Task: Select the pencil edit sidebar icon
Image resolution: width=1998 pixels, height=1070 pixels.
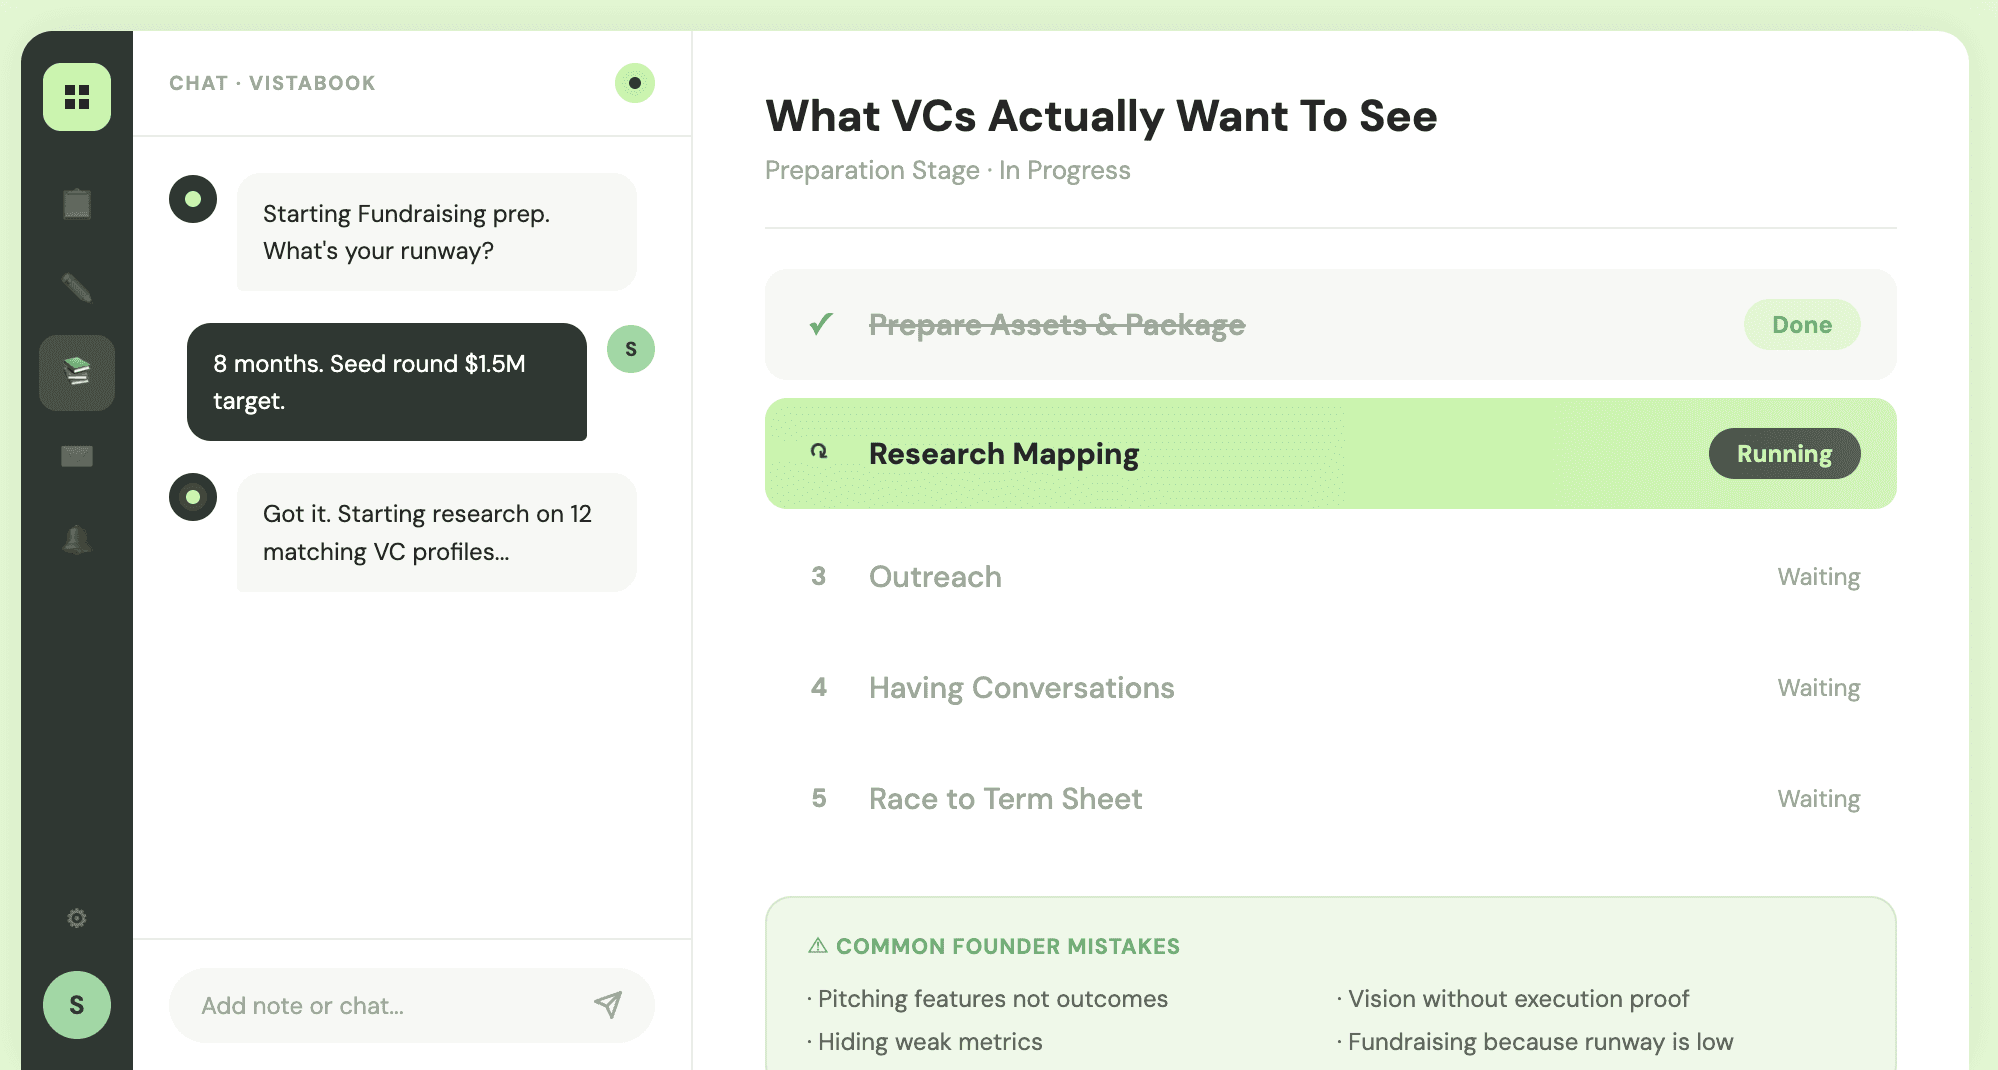Action: [77, 288]
